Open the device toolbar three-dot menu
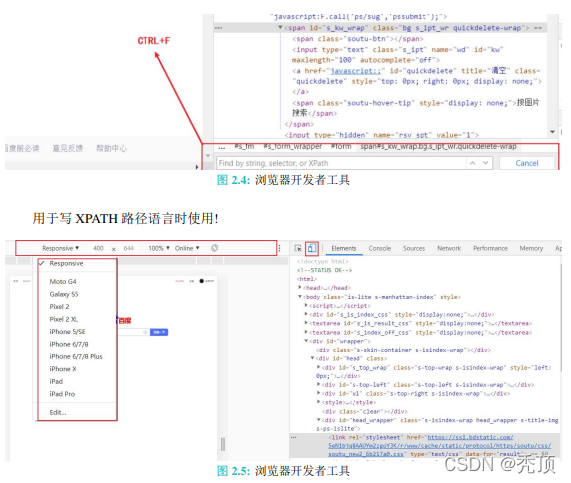 [x=279, y=248]
